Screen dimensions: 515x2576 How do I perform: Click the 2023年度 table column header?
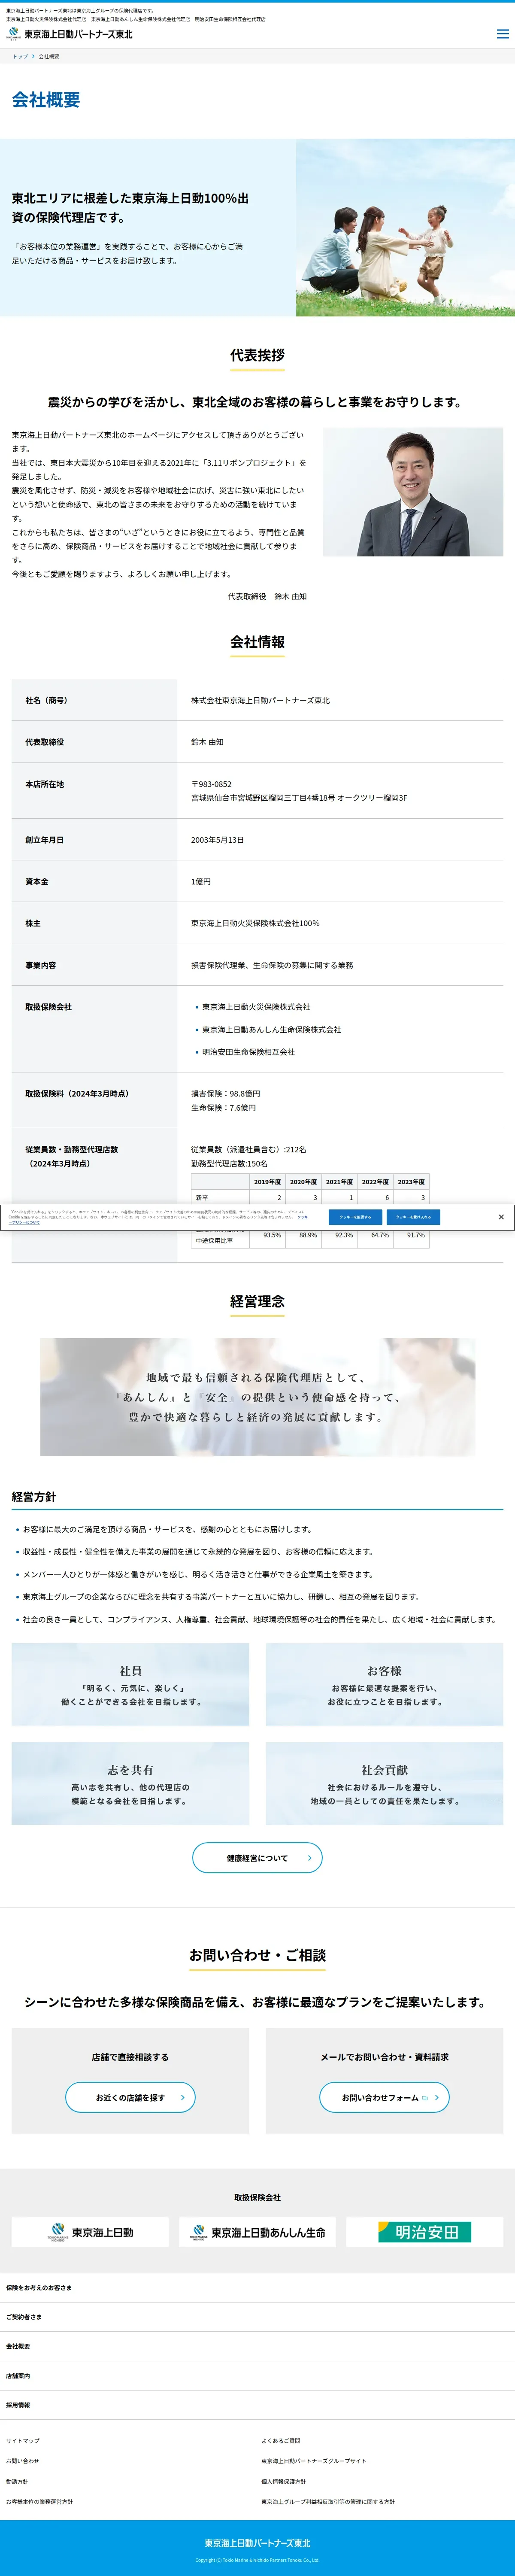[411, 1181]
